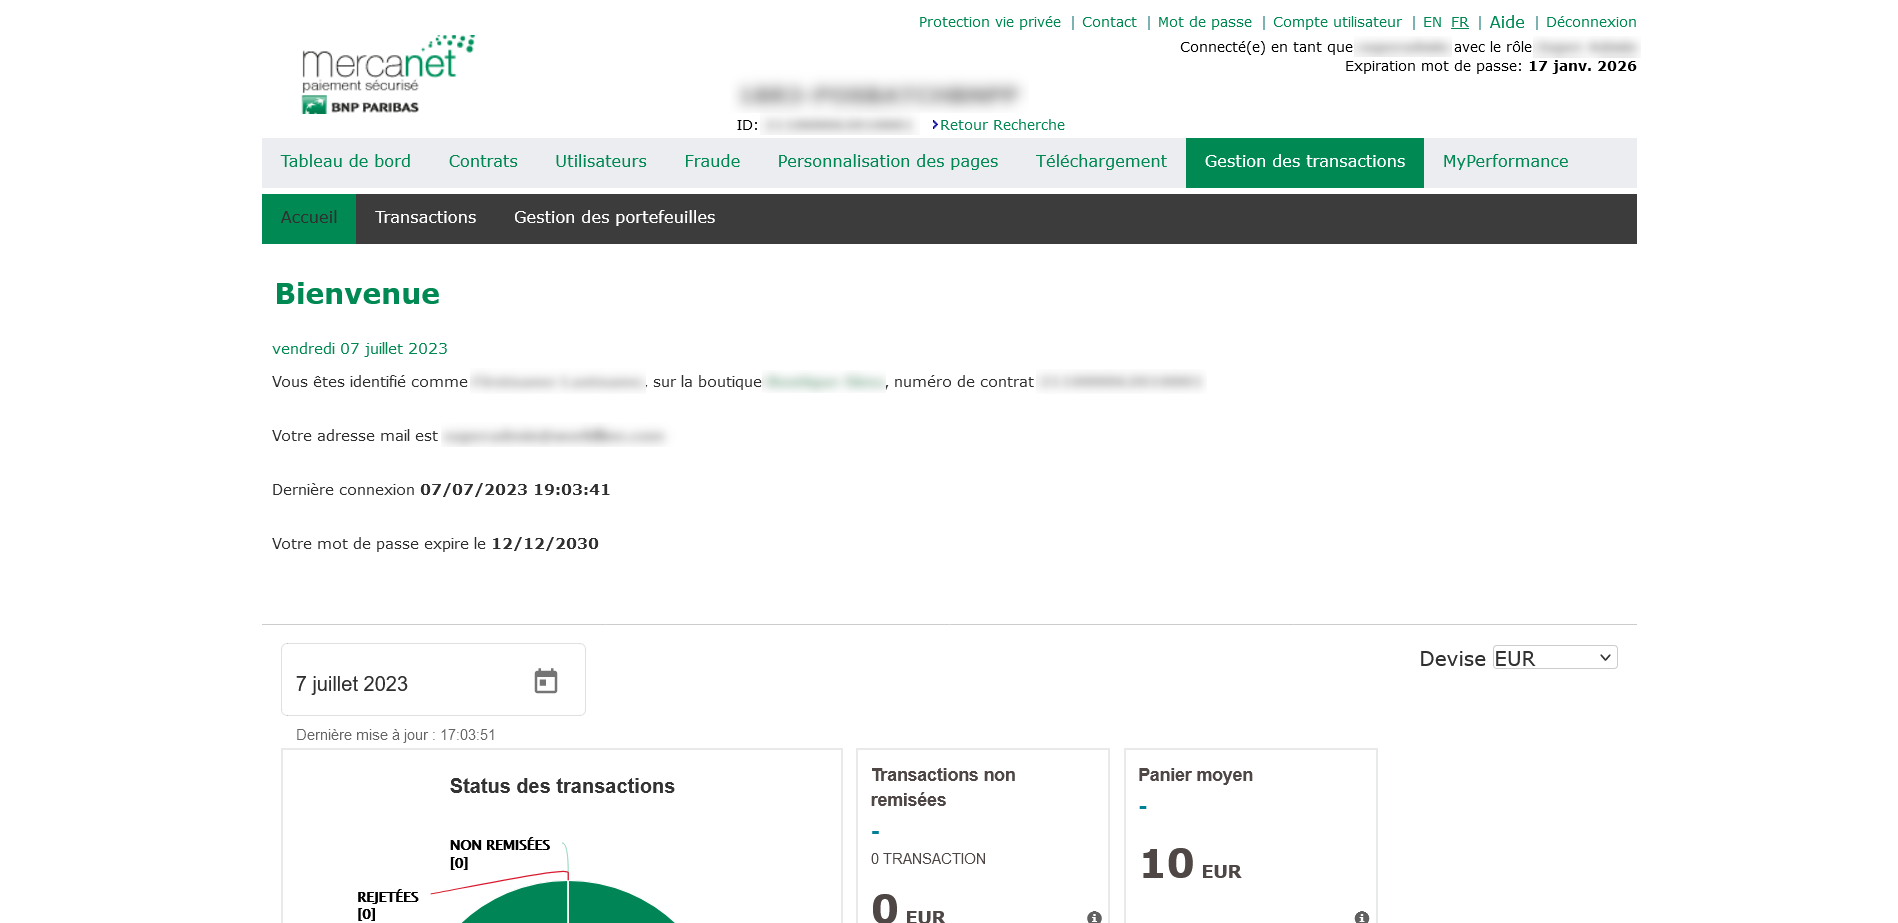
Task: Switch language to EN
Action: pyautogui.click(x=1432, y=21)
